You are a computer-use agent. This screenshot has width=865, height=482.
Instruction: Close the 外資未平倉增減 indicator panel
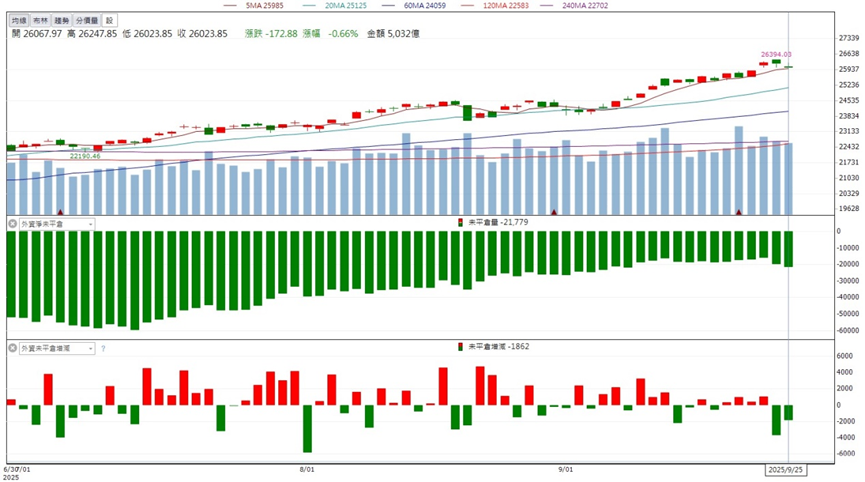(13, 348)
